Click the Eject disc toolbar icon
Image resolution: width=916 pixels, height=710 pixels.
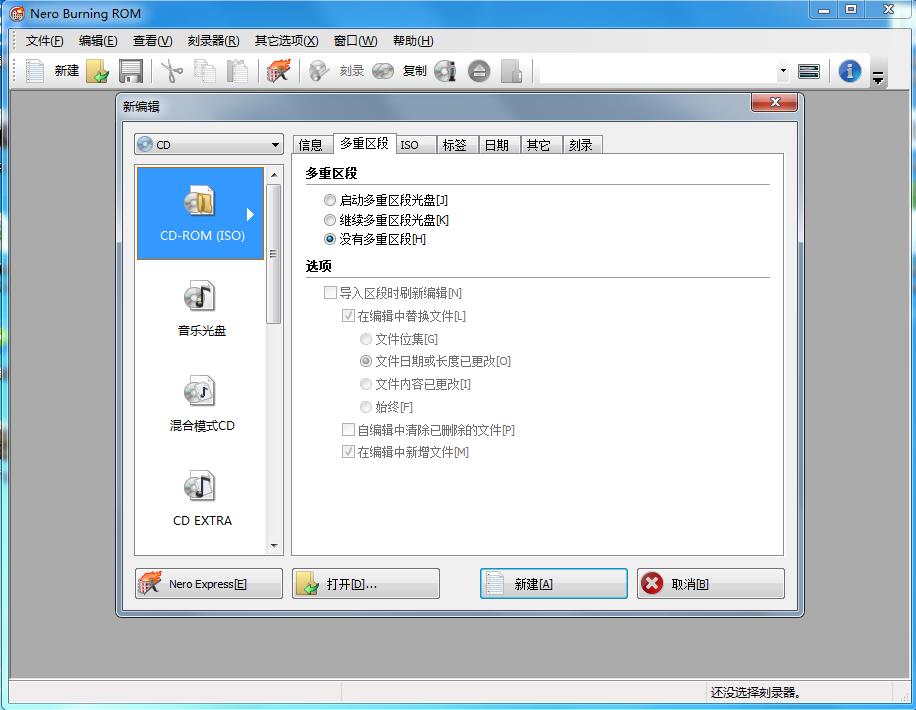click(479, 71)
